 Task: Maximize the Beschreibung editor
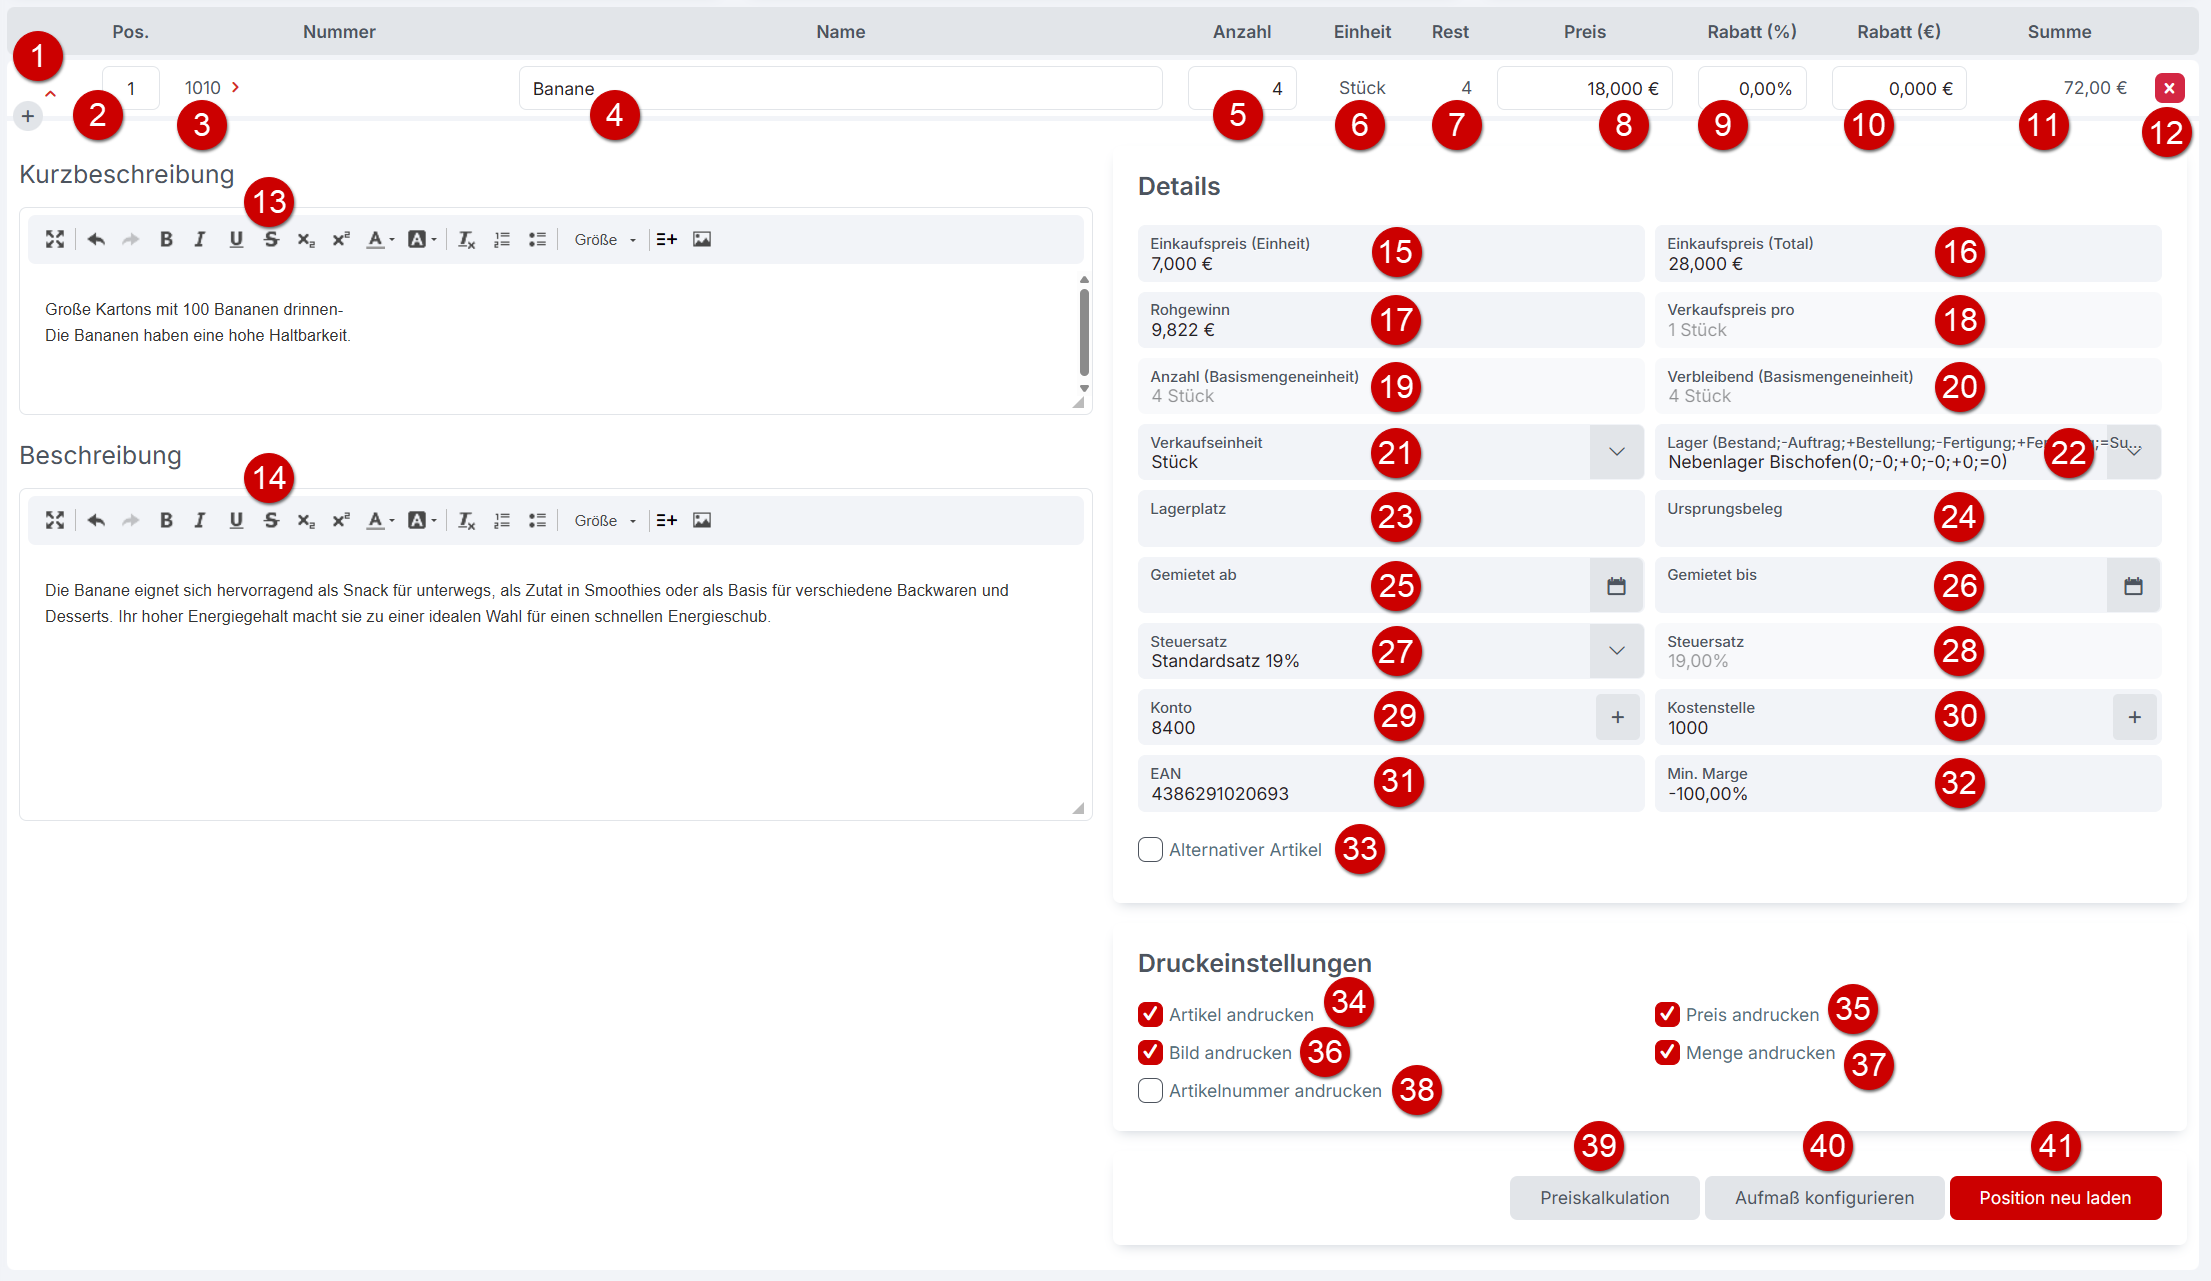click(x=55, y=520)
